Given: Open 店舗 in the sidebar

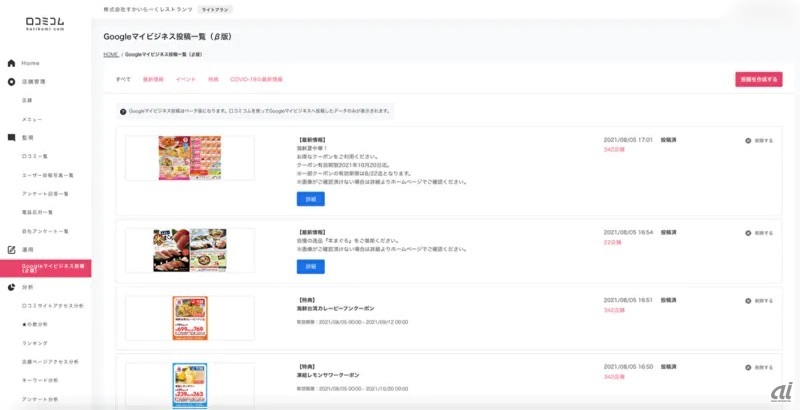Looking at the screenshot, I should click(27, 100).
